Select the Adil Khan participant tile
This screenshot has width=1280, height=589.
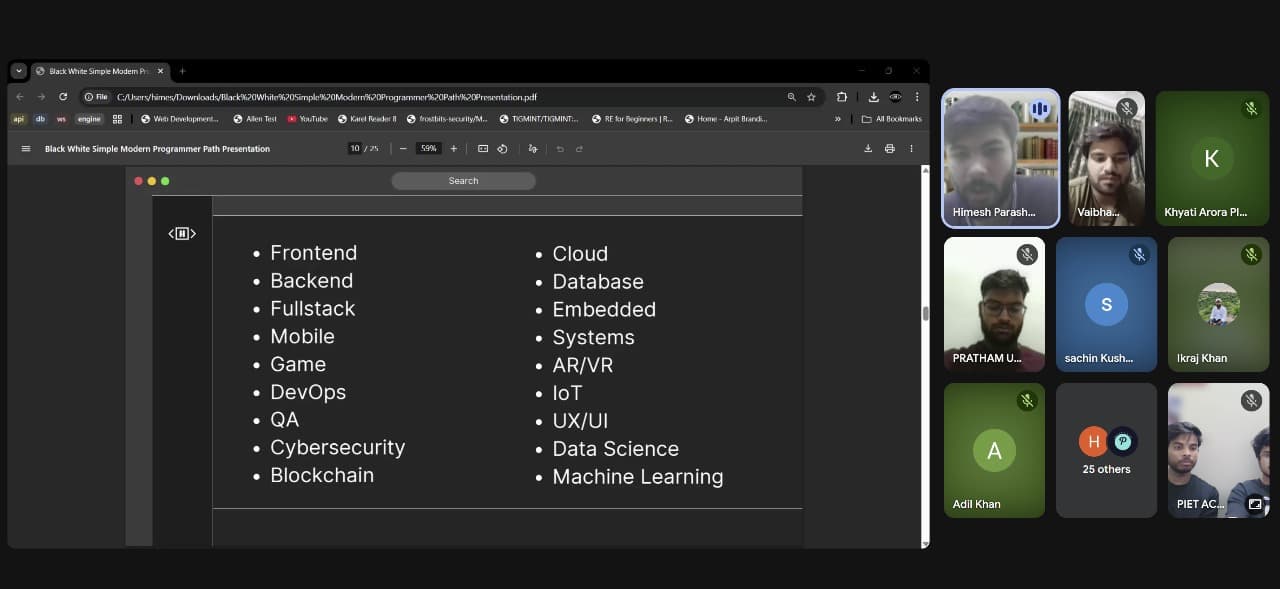tap(994, 450)
